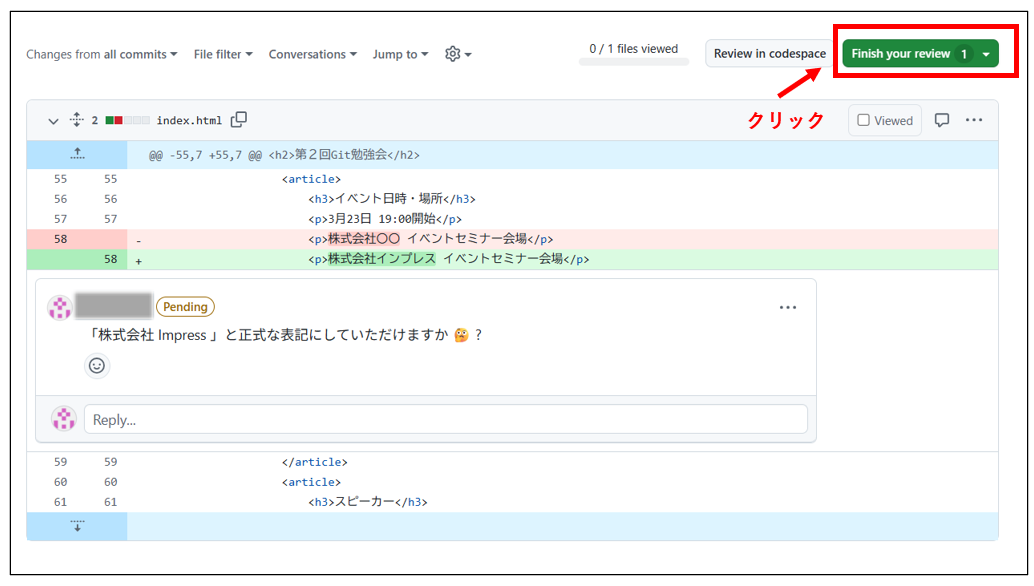Viewport: 1034px width, 586px height.
Task: Mark index.html as Viewed
Action: pos(884,119)
